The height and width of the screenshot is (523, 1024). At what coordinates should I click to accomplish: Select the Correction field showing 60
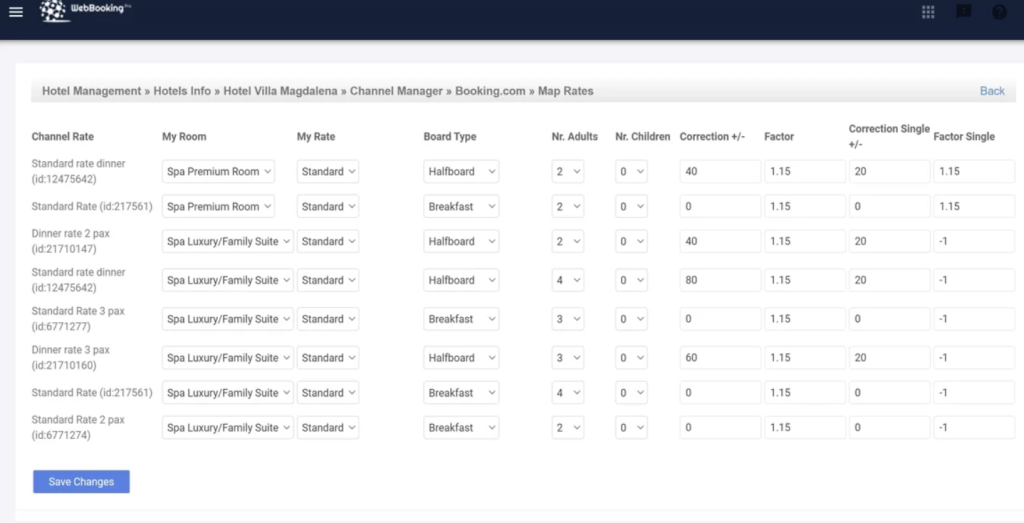click(720, 358)
